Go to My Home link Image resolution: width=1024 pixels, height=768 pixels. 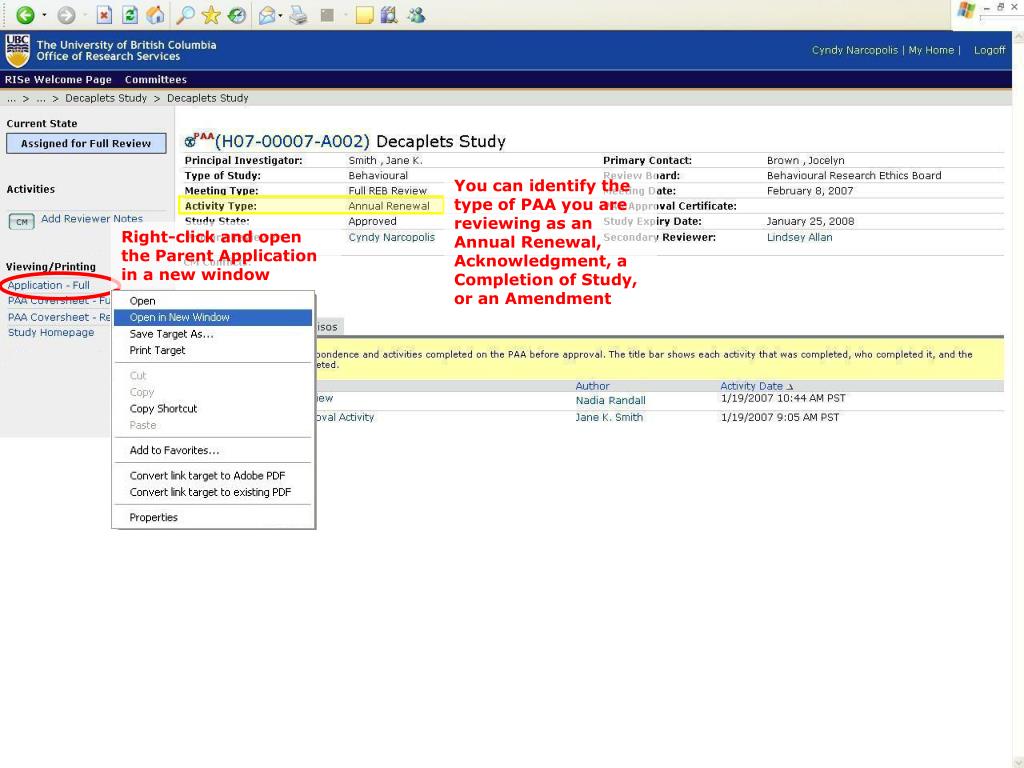tap(931, 50)
